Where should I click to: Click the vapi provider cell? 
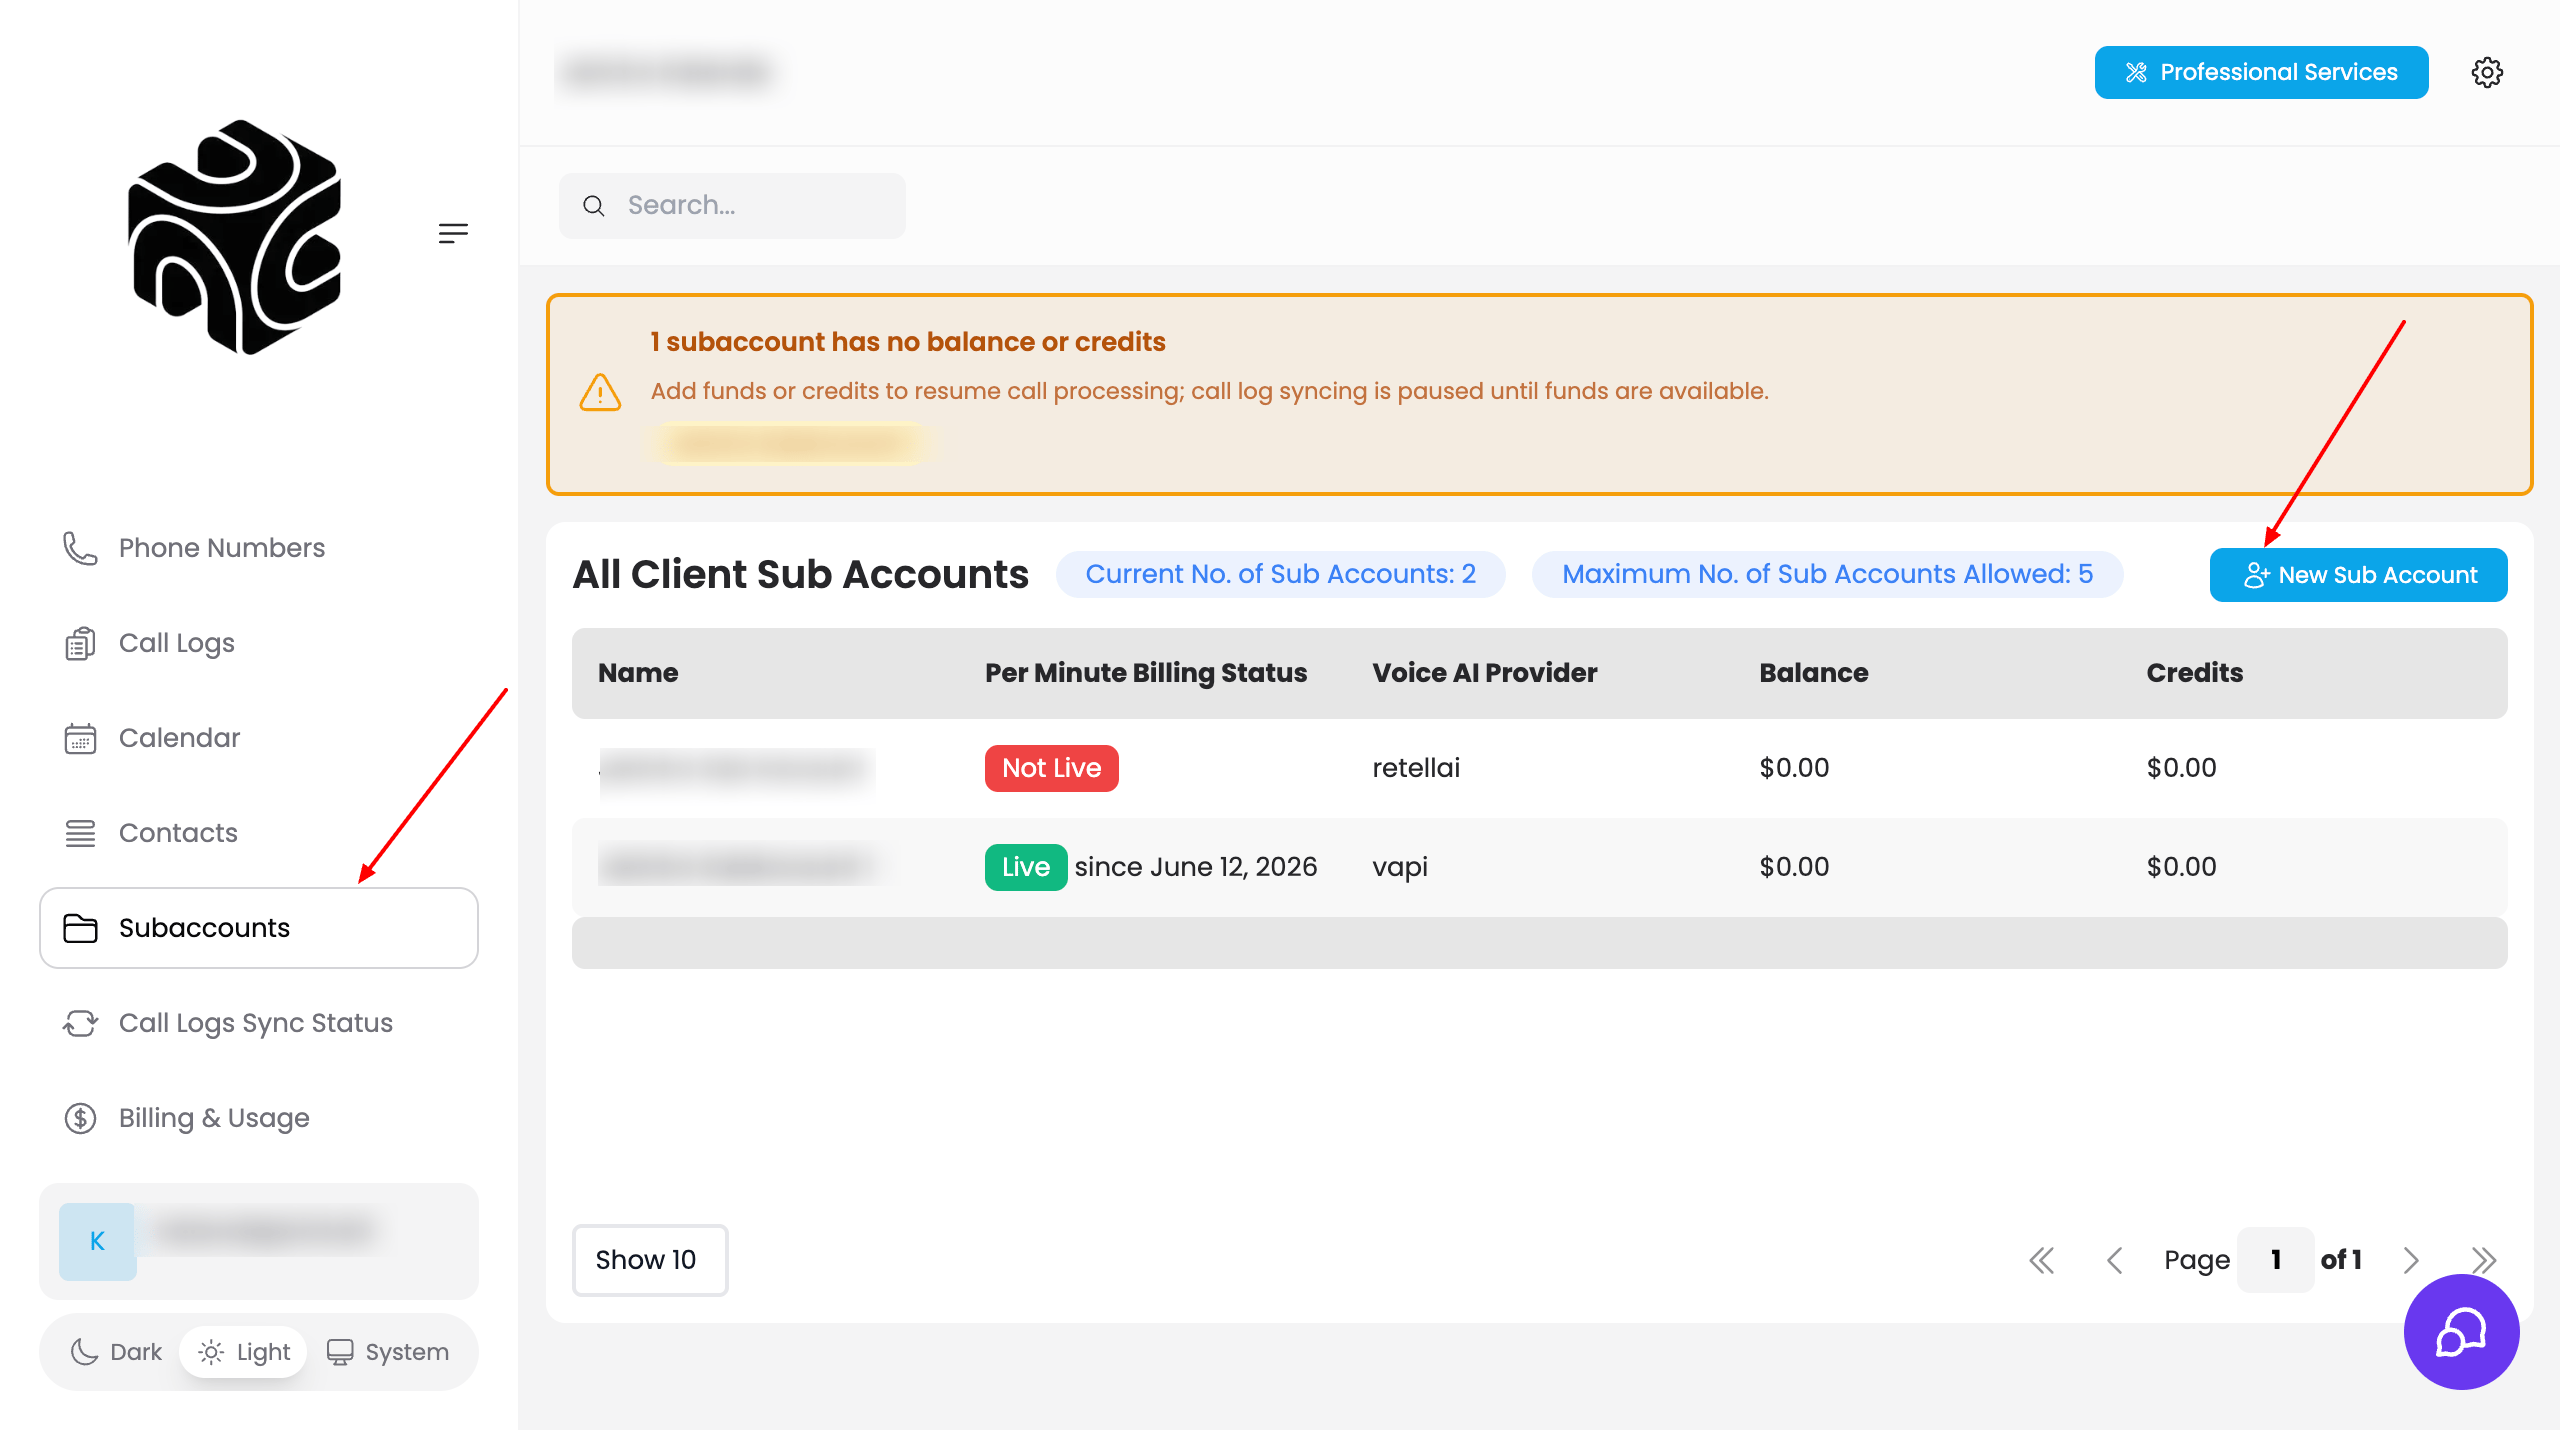pos(1400,867)
